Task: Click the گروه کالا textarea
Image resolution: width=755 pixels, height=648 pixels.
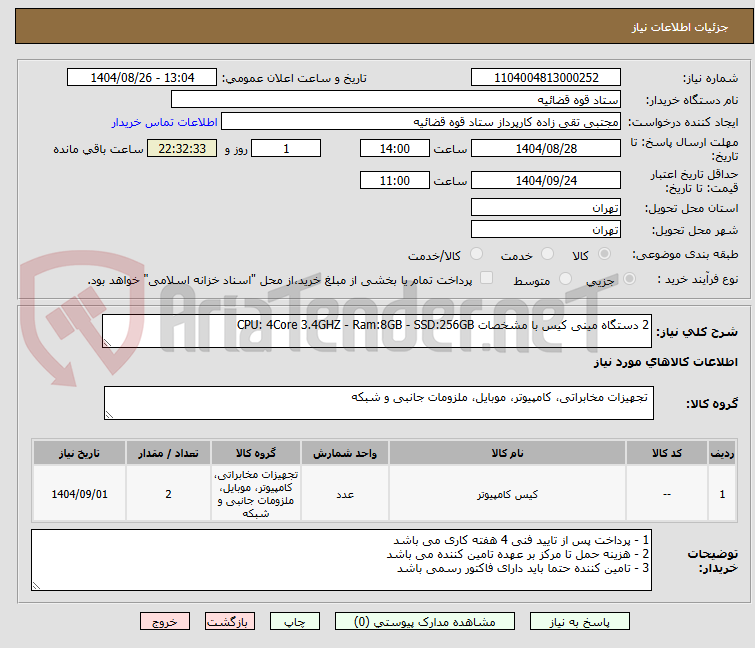Action: [x=378, y=403]
